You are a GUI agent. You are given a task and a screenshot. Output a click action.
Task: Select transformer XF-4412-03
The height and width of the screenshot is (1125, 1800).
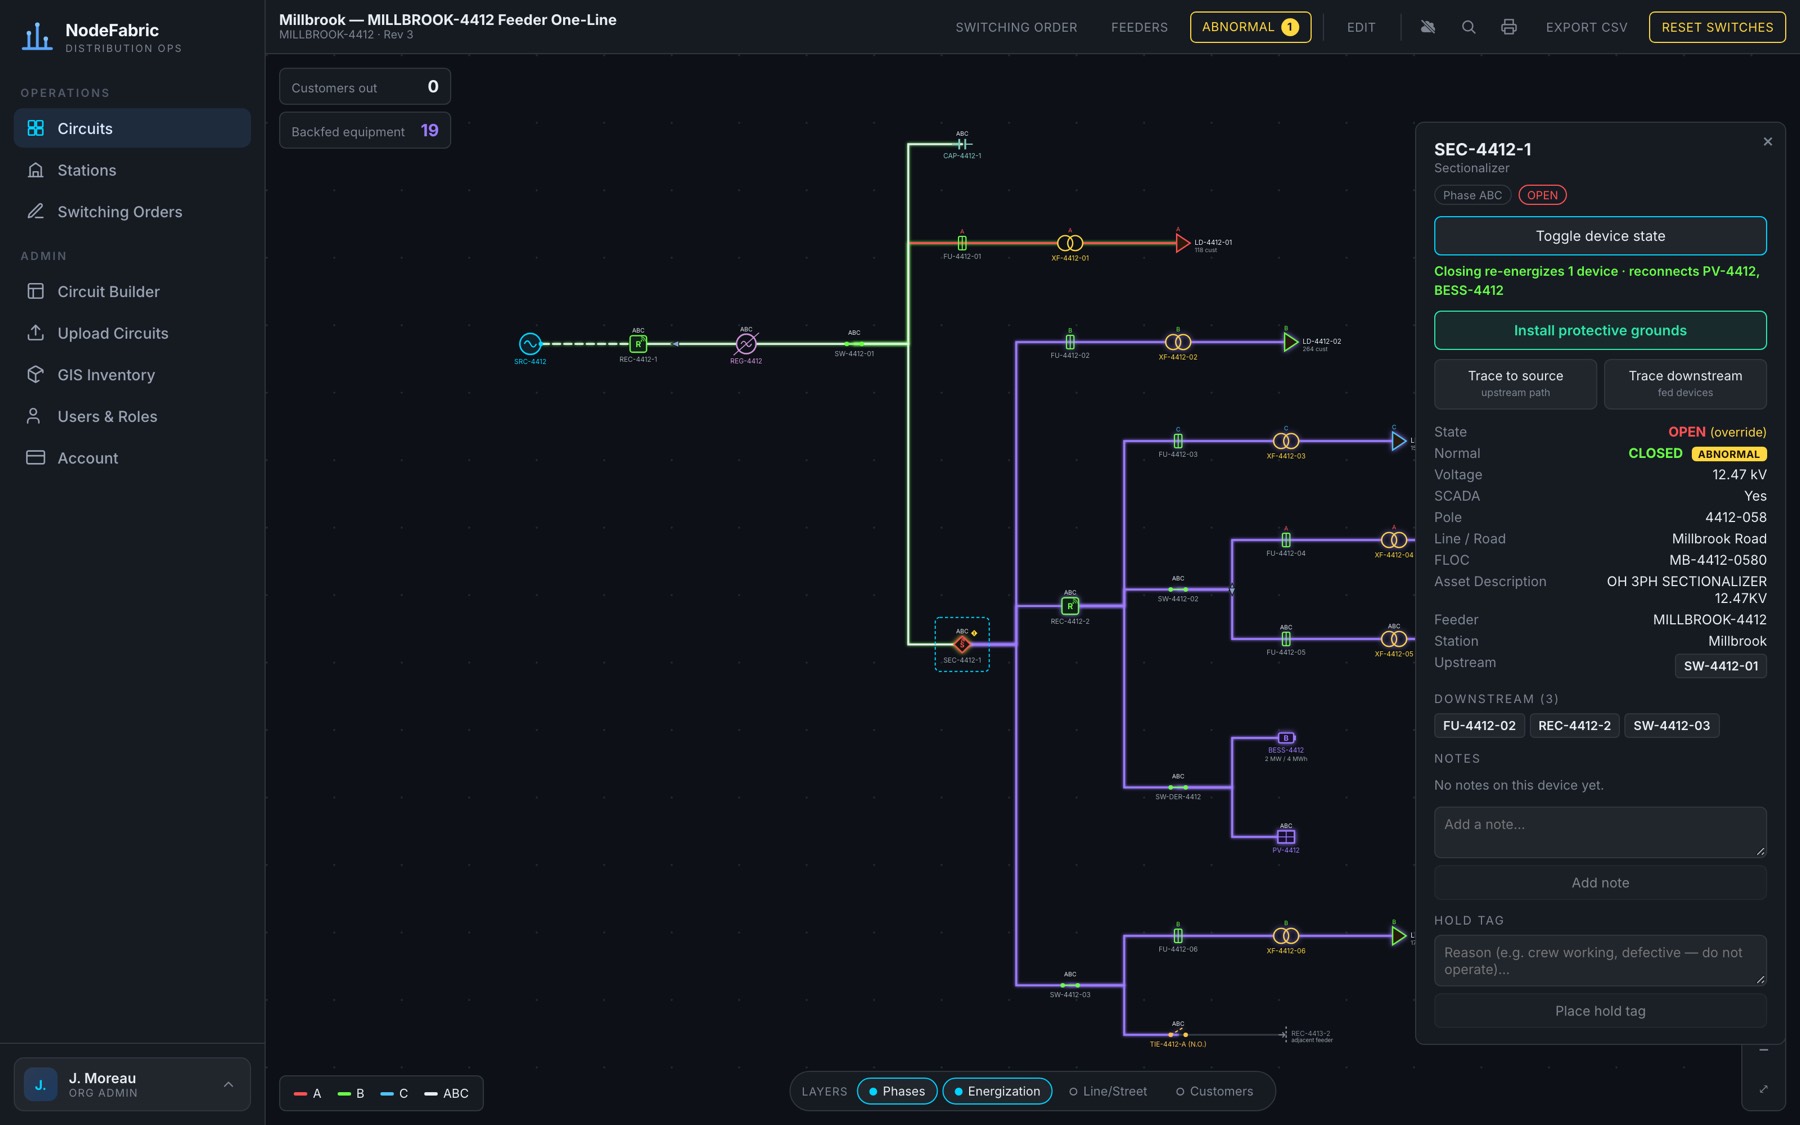point(1286,440)
